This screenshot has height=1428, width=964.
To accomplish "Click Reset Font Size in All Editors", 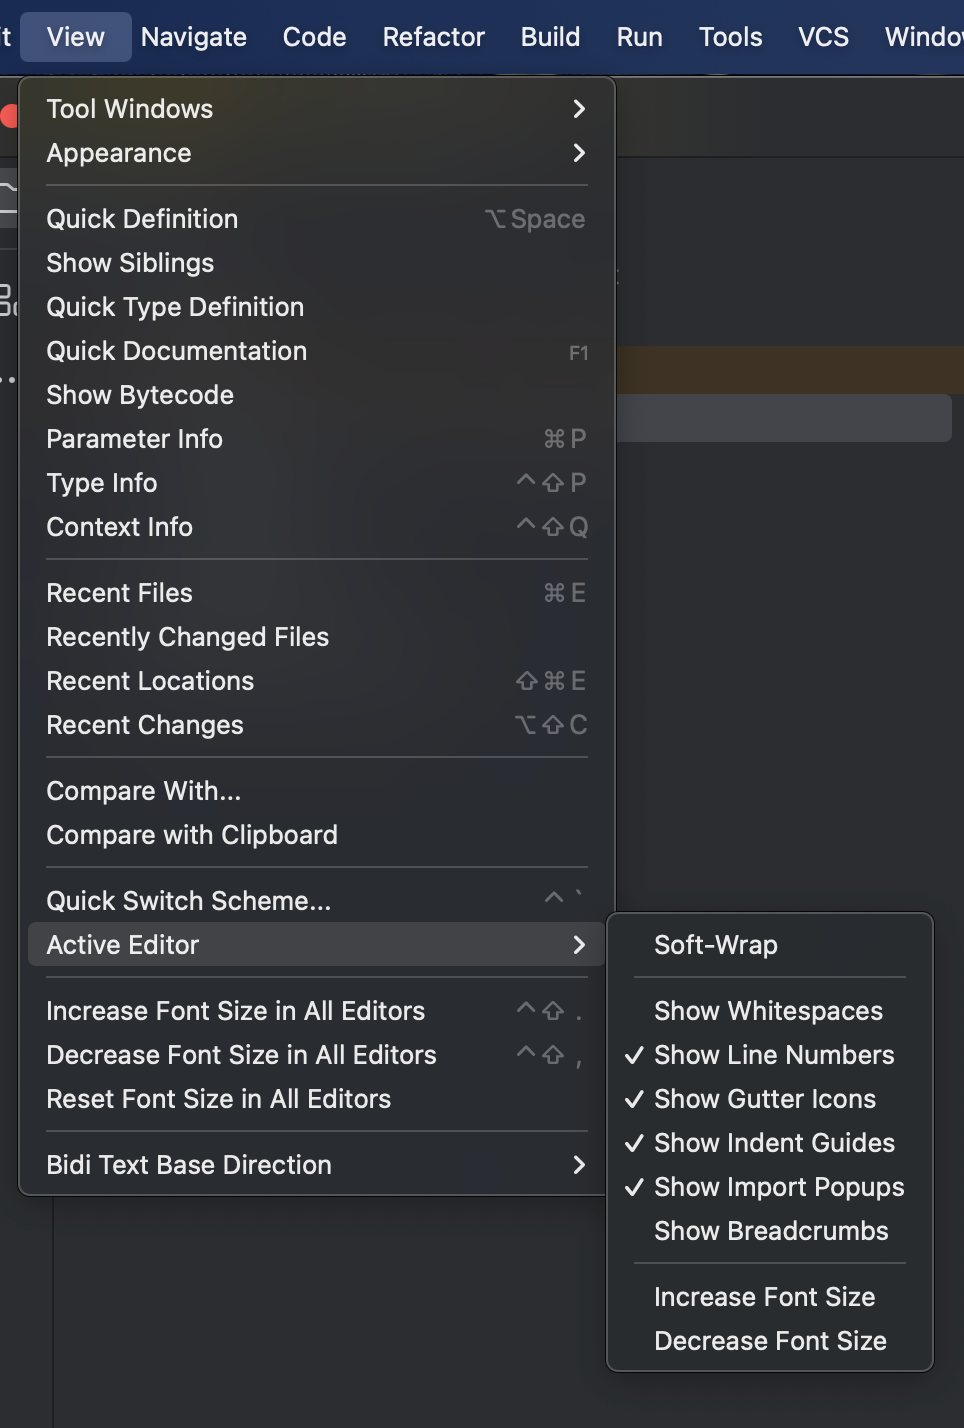I will 316,1099.
